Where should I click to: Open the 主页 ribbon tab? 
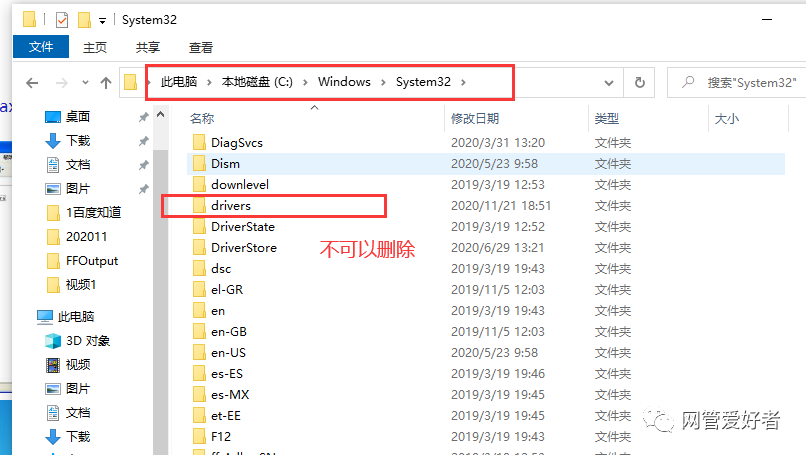pyautogui.click(x=95, y=47)
